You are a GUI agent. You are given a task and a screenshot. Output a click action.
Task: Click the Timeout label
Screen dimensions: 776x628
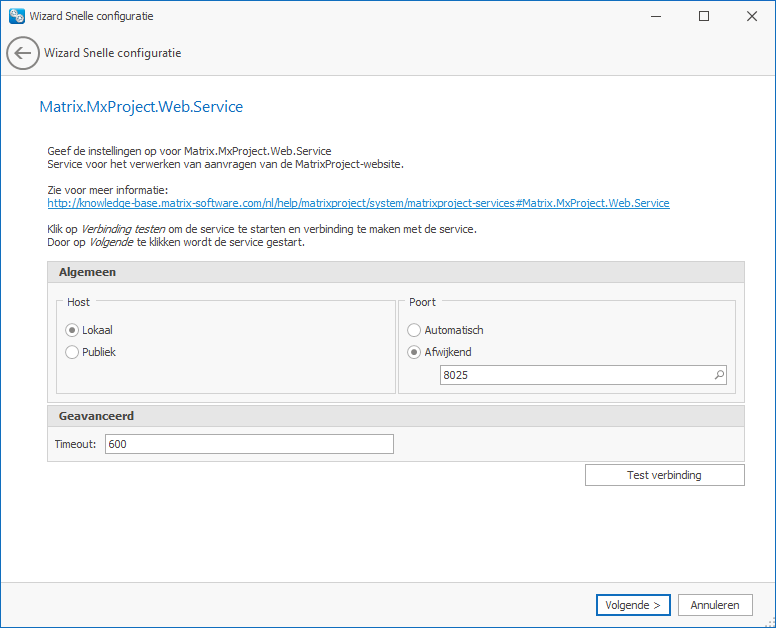pyautogui.click(x=75, y=444)
